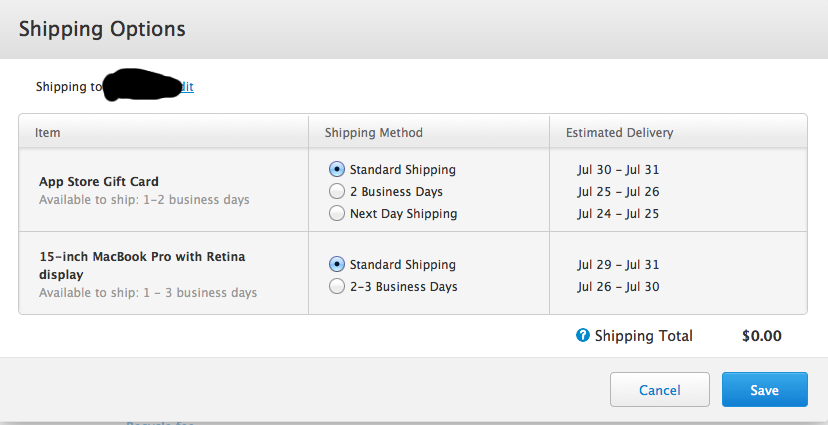Open the Edit link next to Shipping to
The image size is (828, 425).
tap(187, 87)
